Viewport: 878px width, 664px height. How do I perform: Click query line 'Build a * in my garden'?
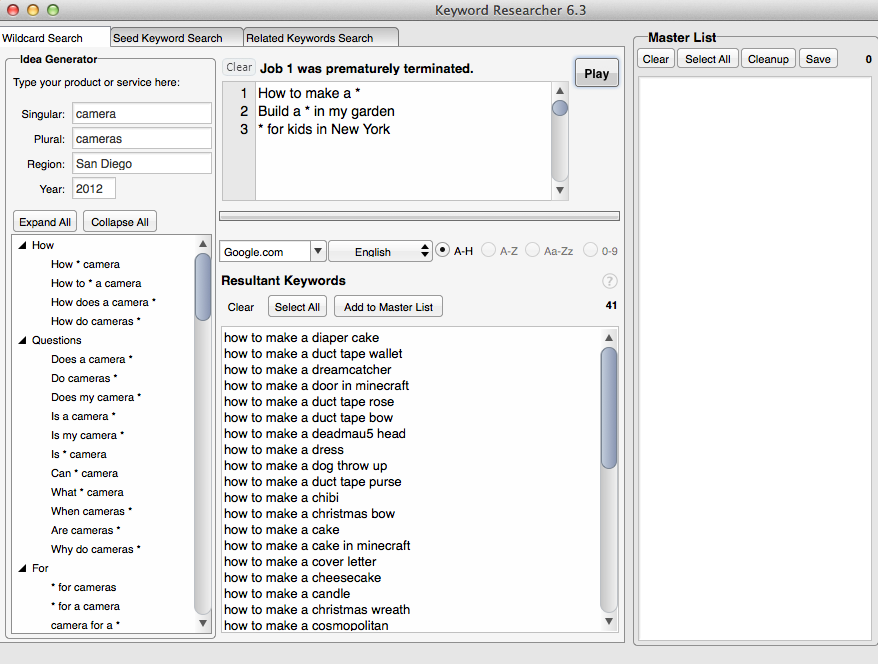[326, 111]
